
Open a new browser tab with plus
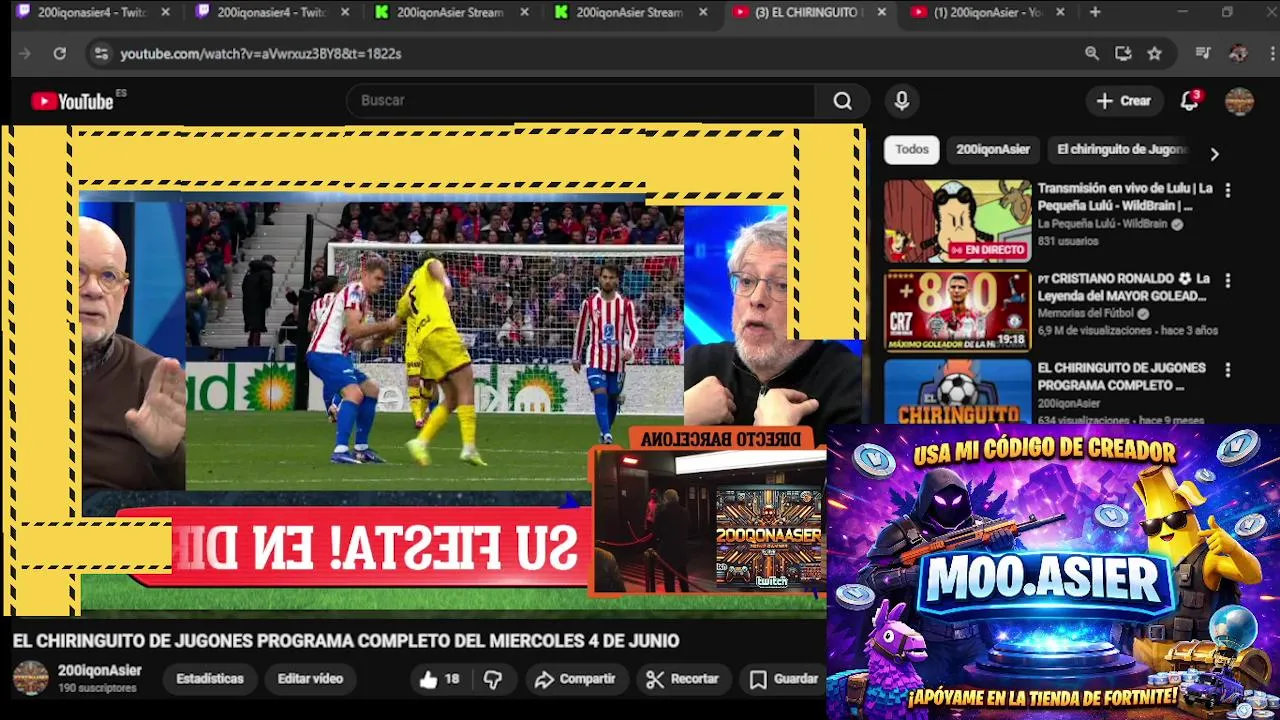coord(1095,12)
